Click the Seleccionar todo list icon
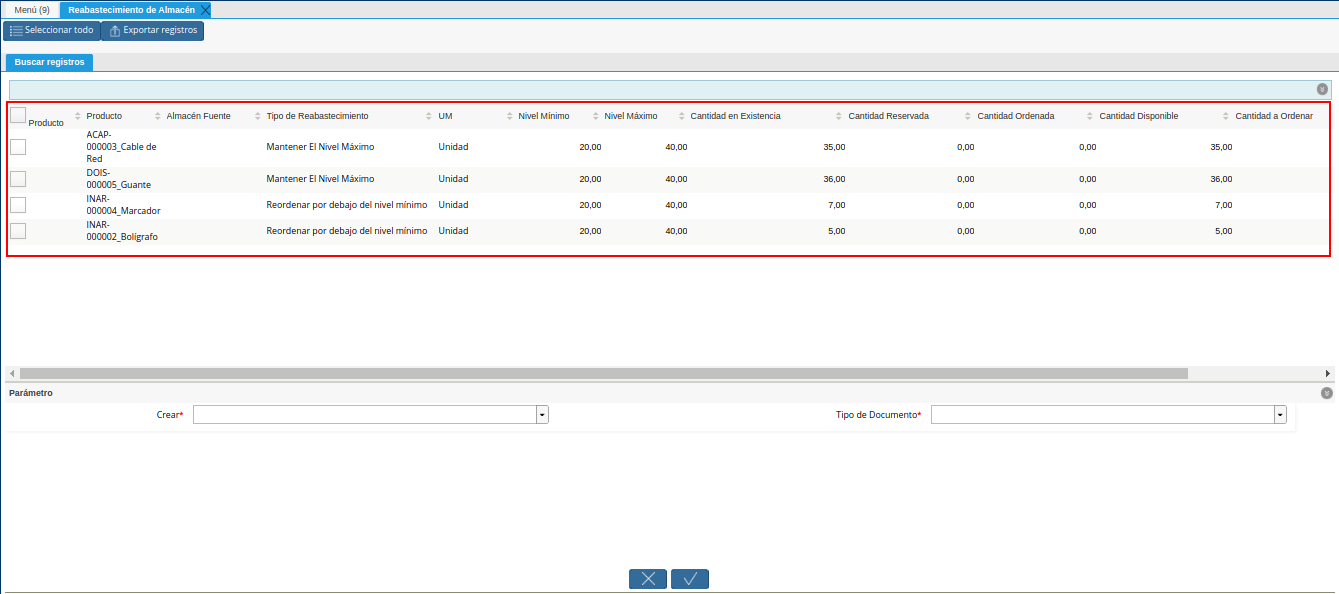This screenshot has width=1339, height=594. (x=15, y=30)
